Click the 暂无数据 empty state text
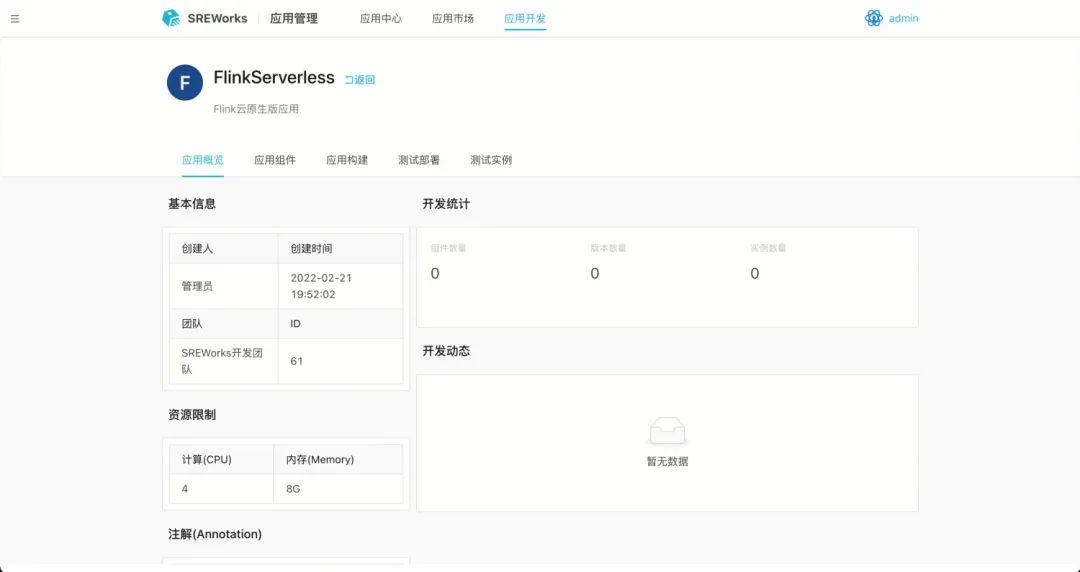Screen dimensions: 1080x572 [x=667, y=462]
